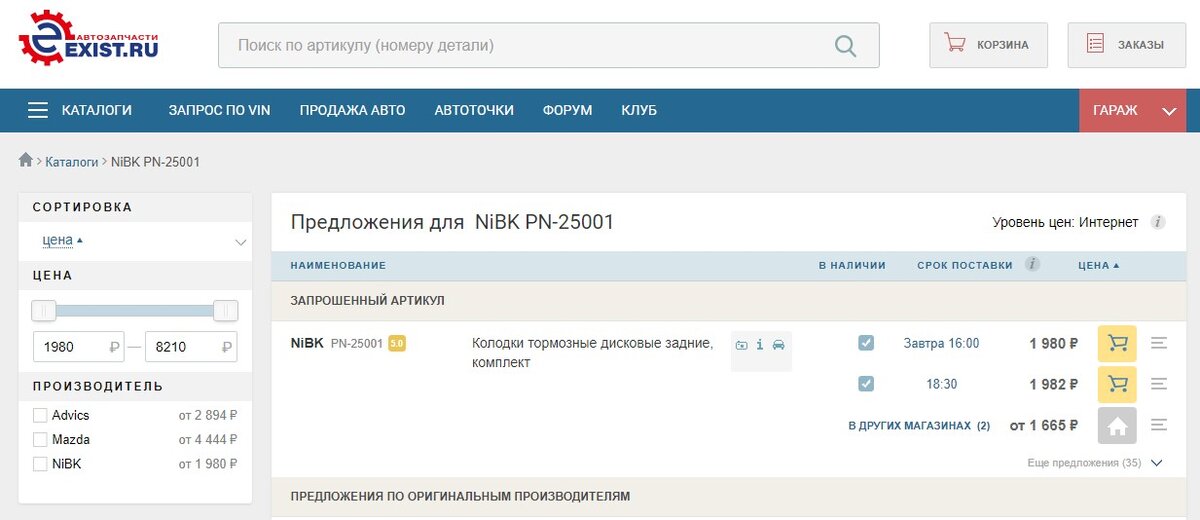Expand the Гараж dropdown
The height and width of the screenshot is (520, 1200).
1132,110
